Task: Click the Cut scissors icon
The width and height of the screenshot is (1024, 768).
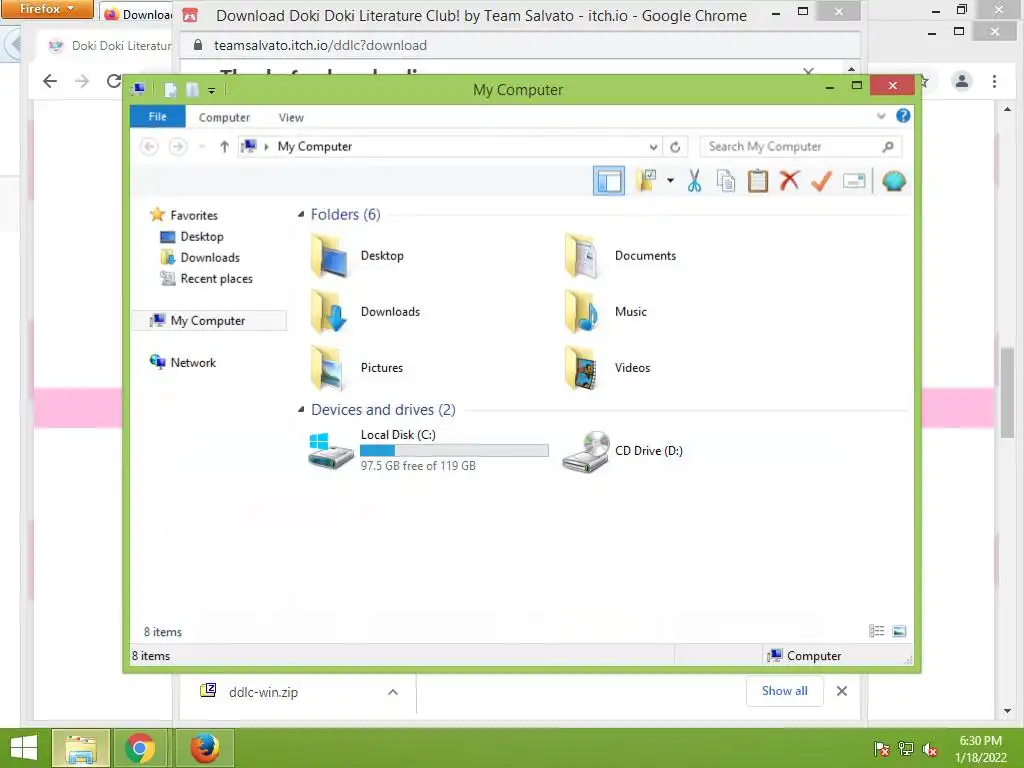Action: coord(694,181)
